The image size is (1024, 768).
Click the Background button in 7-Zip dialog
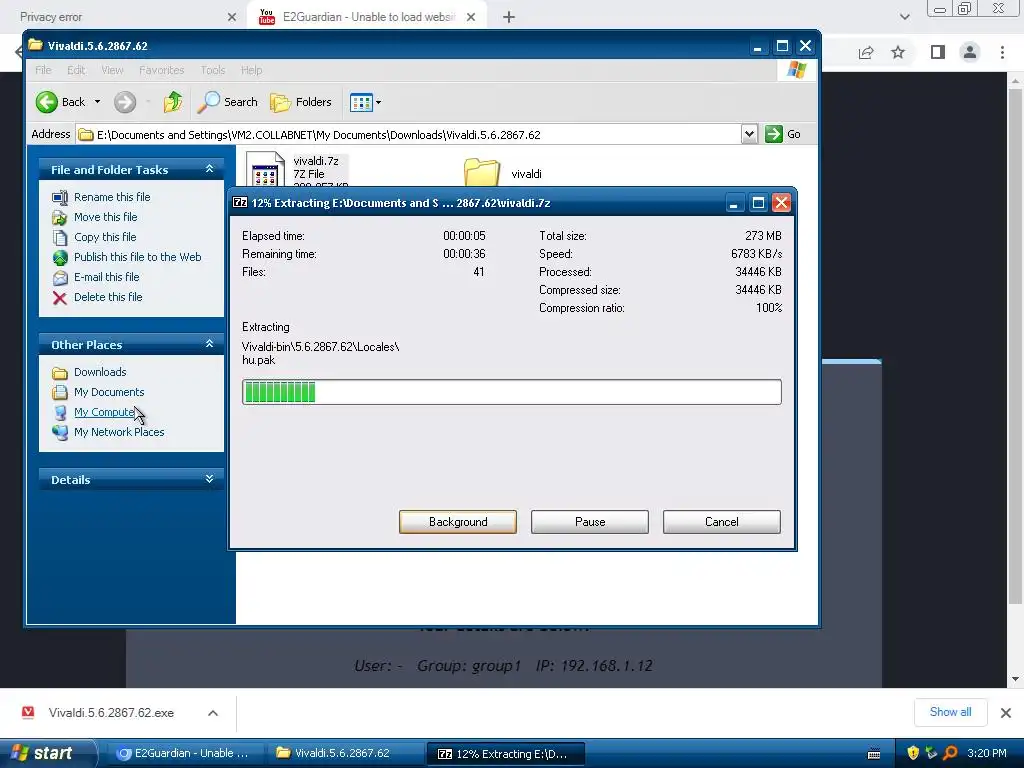[458, 522]
